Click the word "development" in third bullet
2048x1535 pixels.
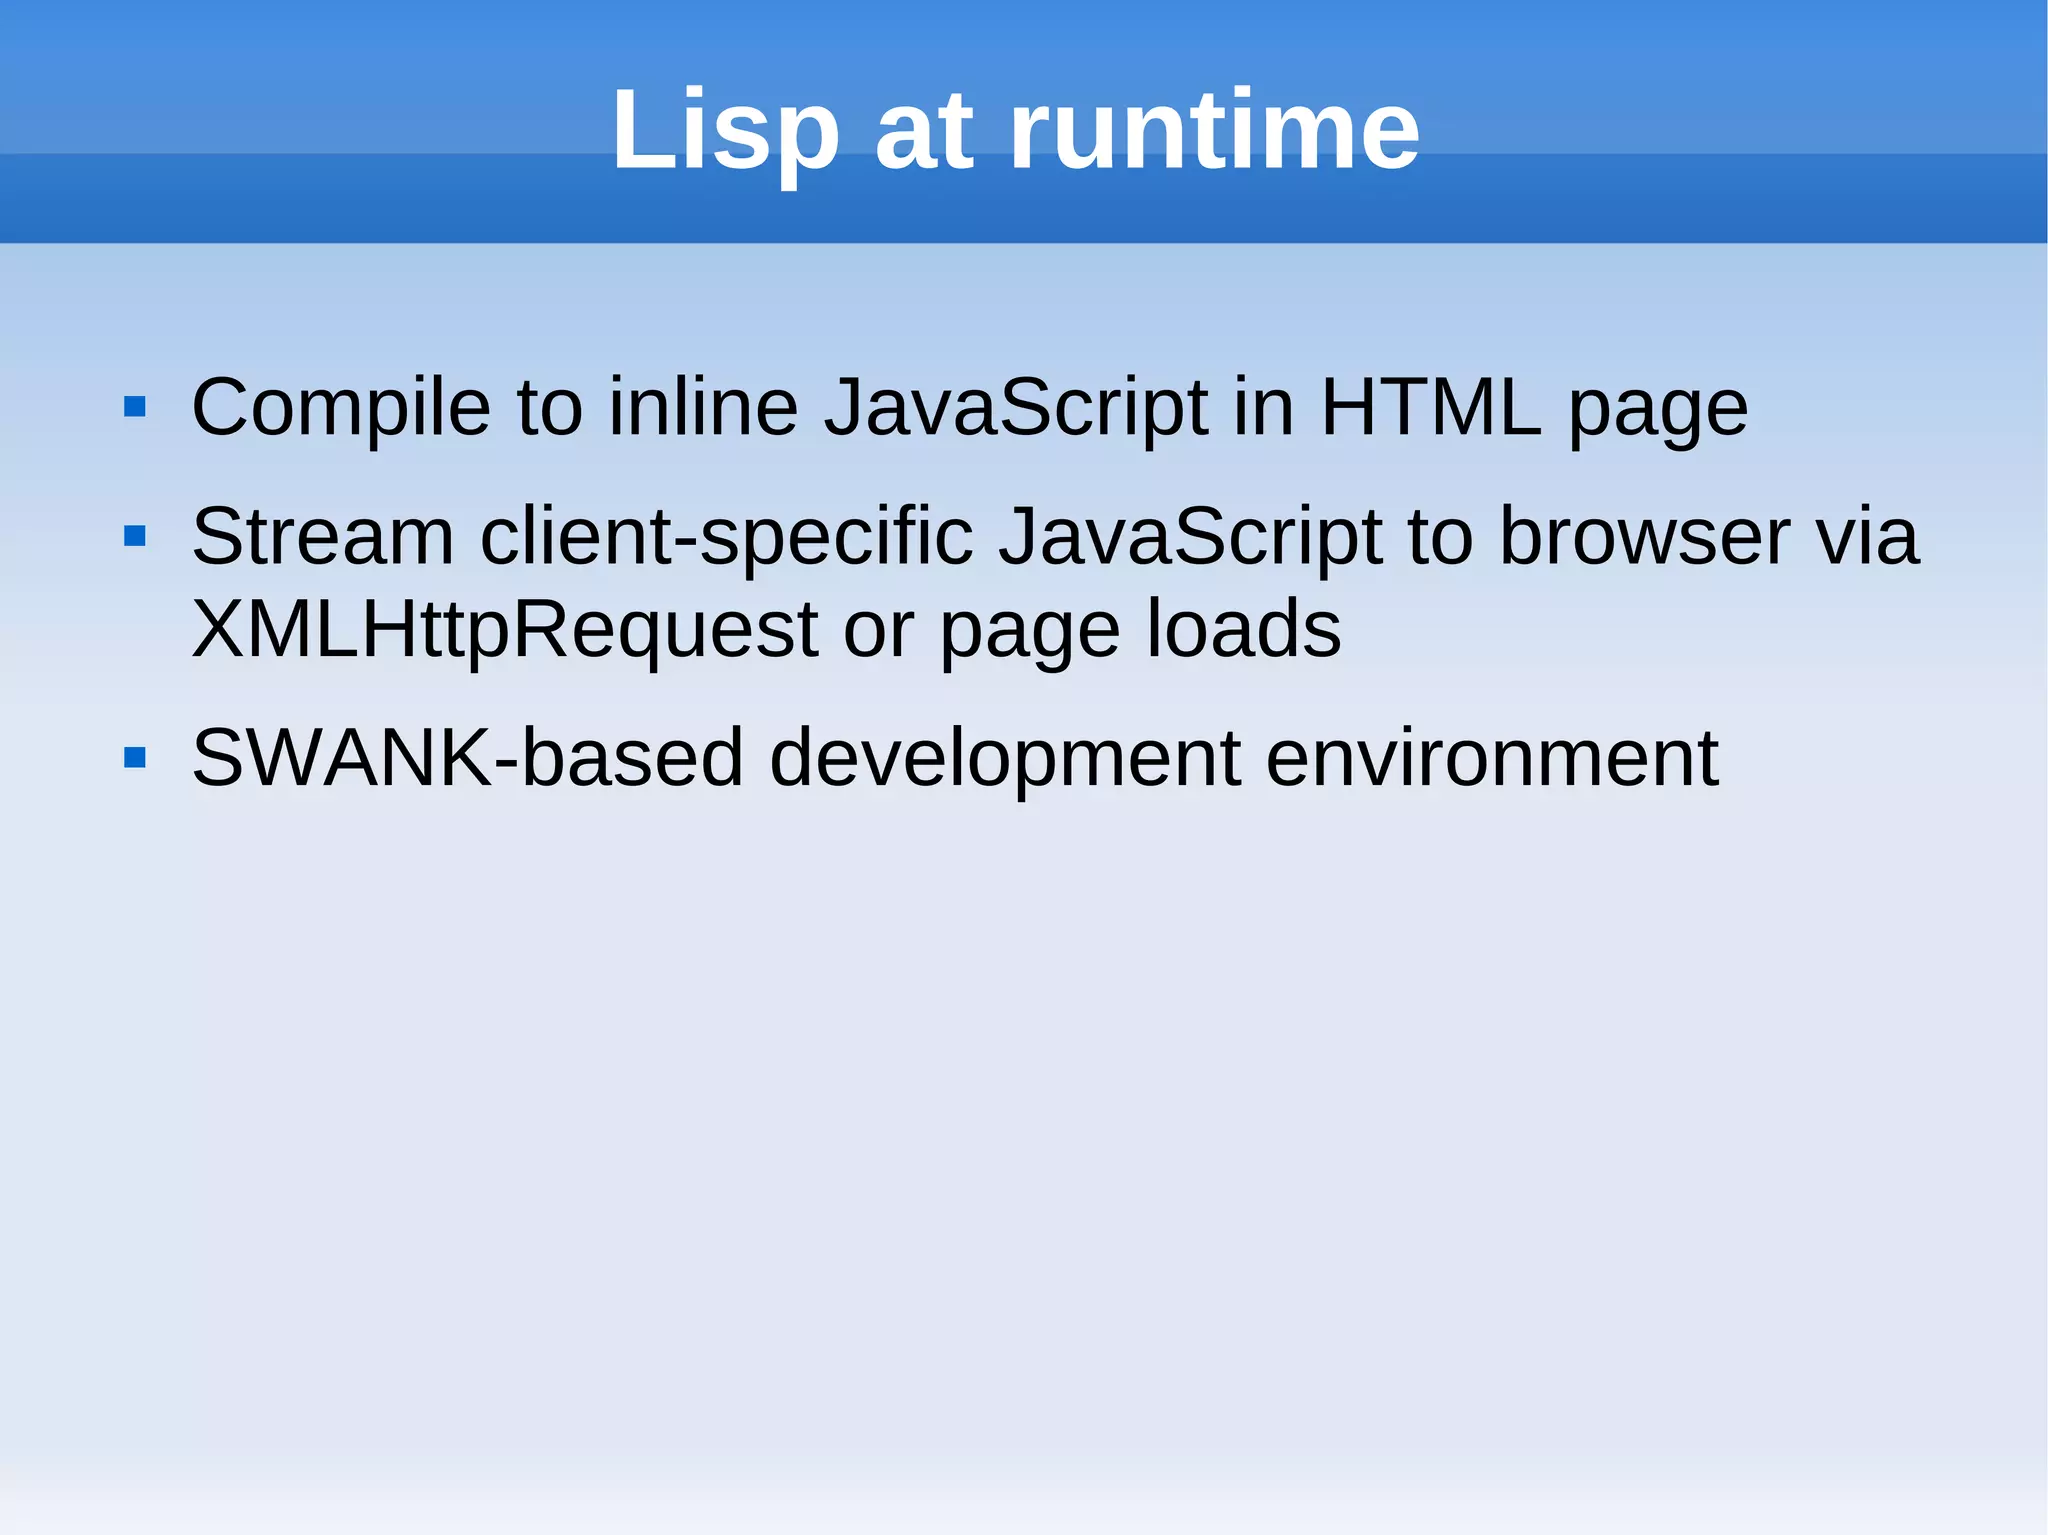click(x=1004, y=758)
